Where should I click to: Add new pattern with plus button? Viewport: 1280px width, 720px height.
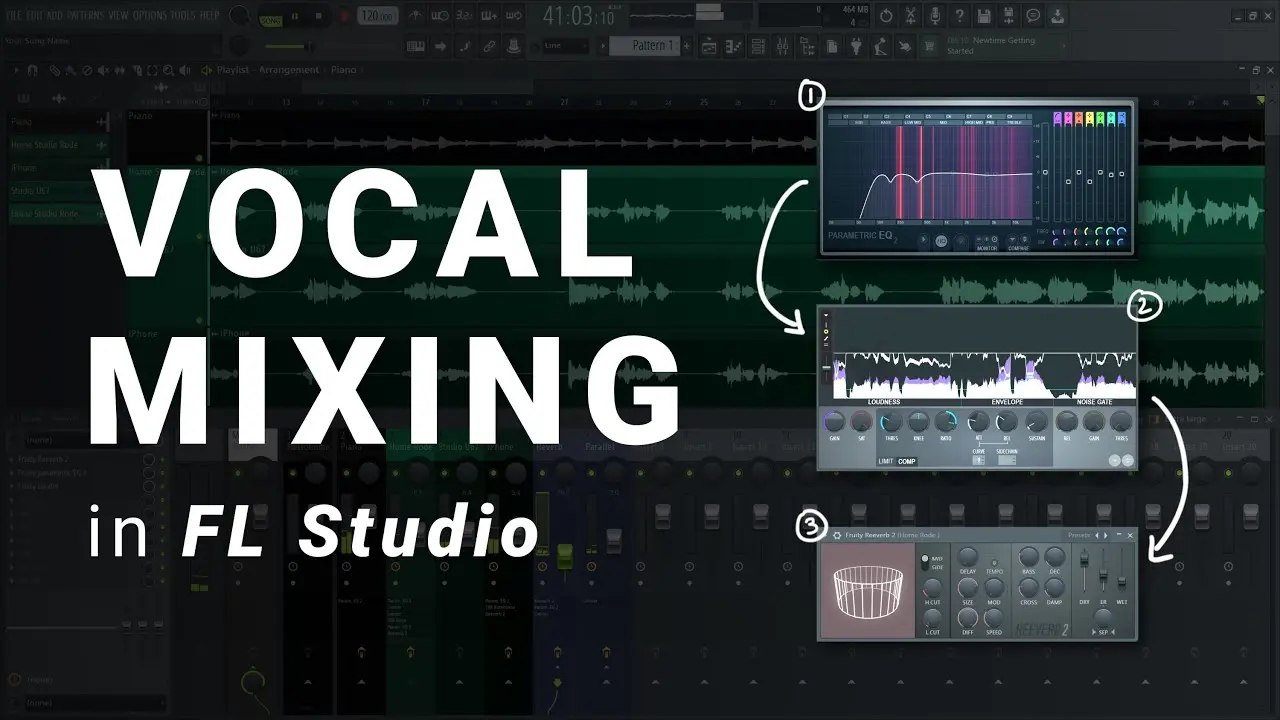click(x=687, y=46)
